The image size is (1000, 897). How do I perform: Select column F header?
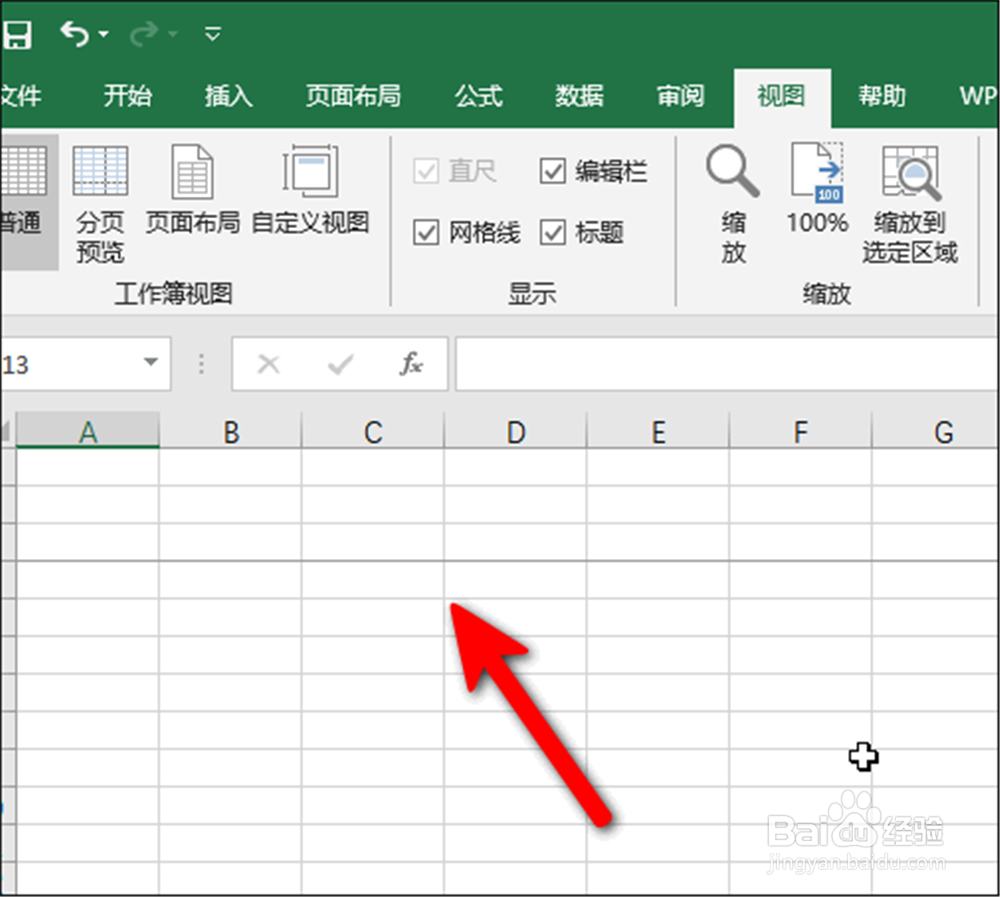pos(800,431)
